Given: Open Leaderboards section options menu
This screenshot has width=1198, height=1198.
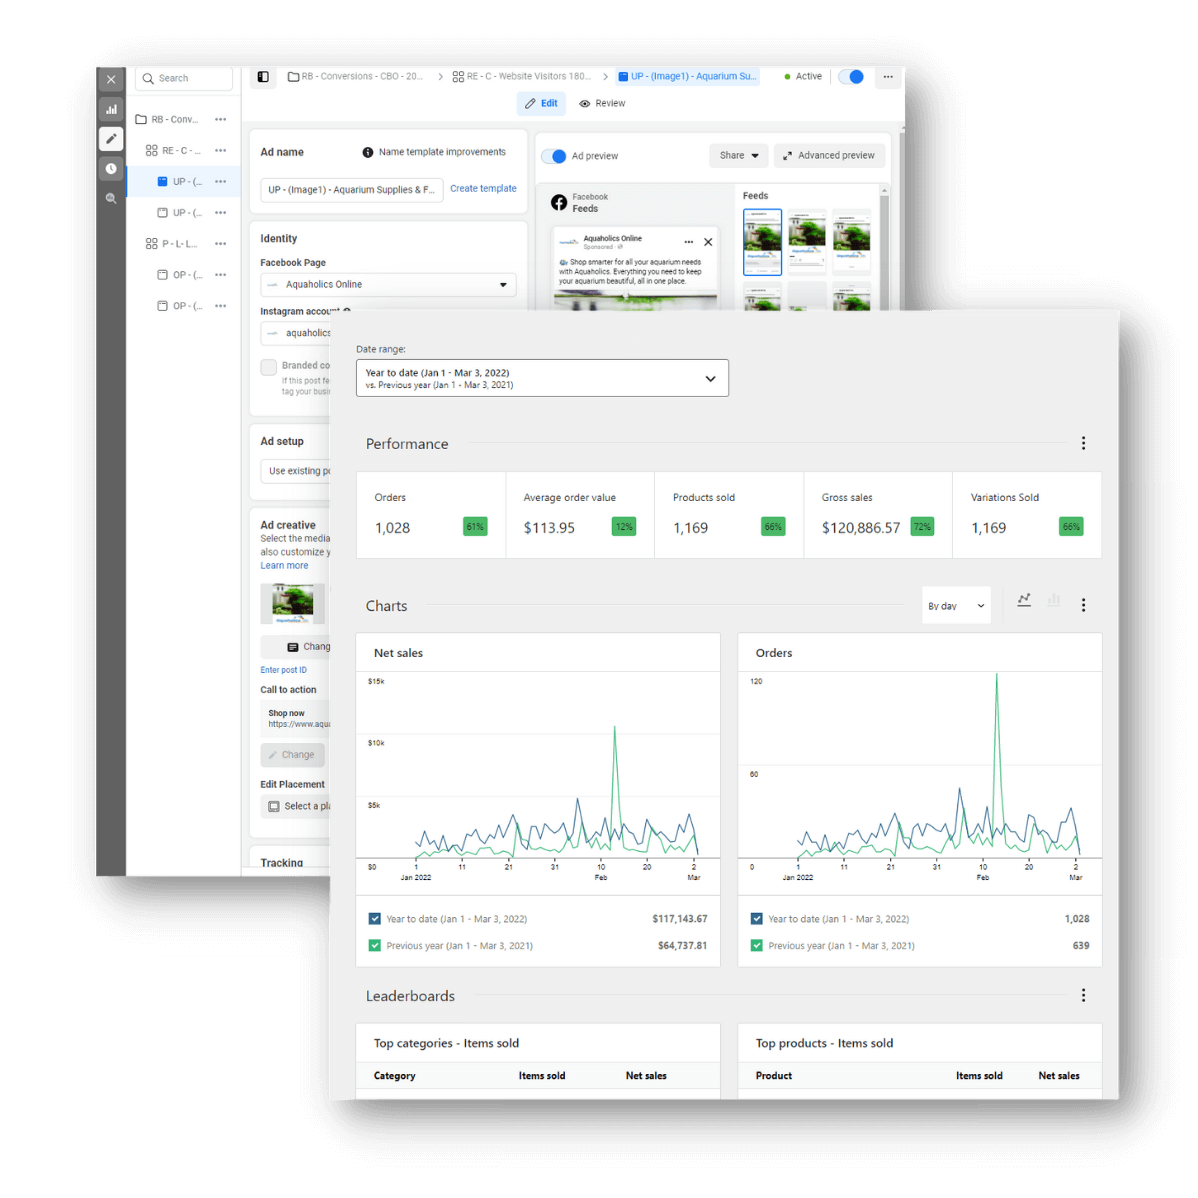Looking at the screenshot, I should click(x=1083, y=995).
